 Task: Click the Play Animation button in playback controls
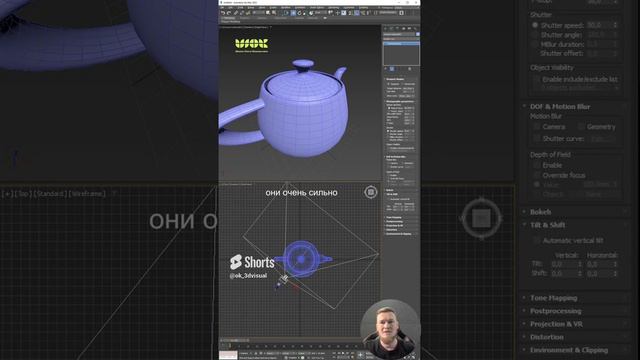click(x=343, y=353)
